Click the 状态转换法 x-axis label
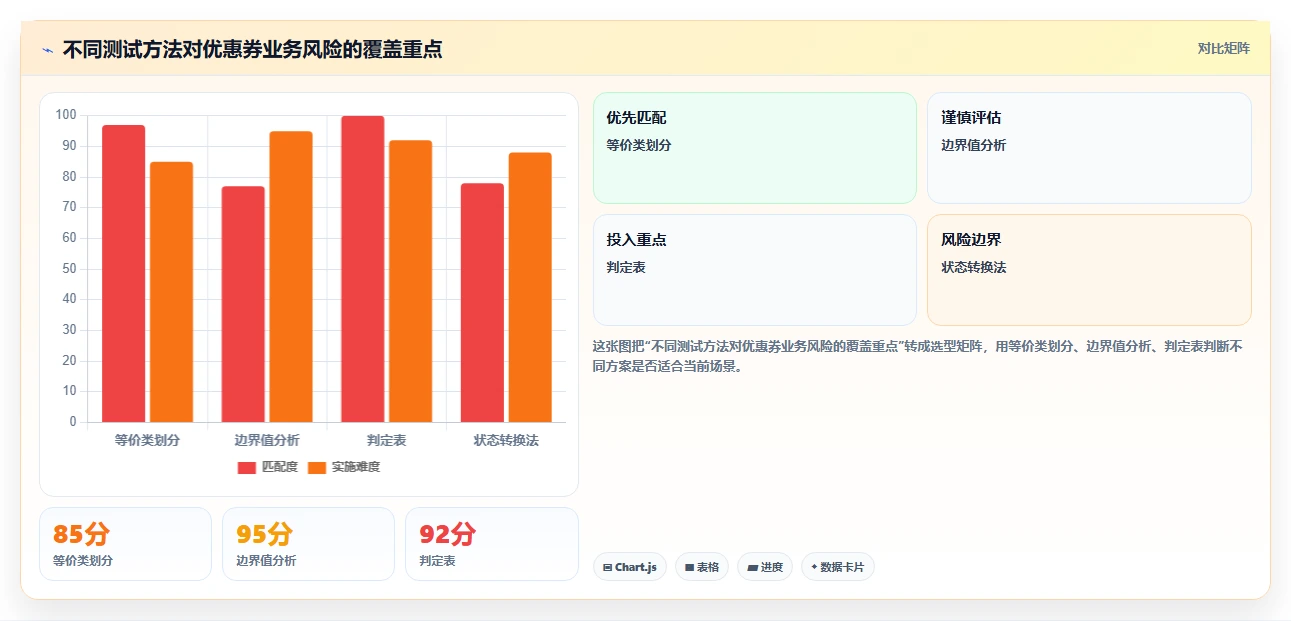The height and width of the screenshot is (621, 1291). point(506,440)
